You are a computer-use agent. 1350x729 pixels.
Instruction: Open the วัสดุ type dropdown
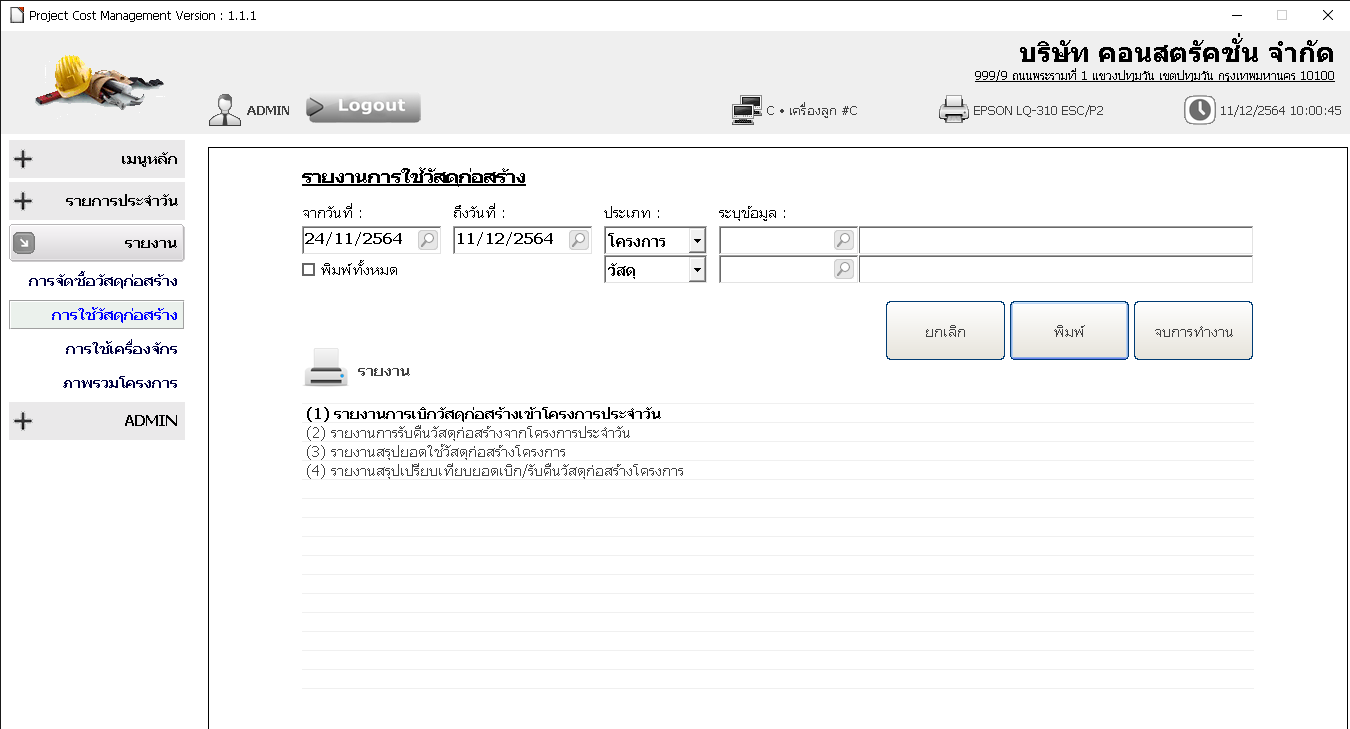point(696,270)
